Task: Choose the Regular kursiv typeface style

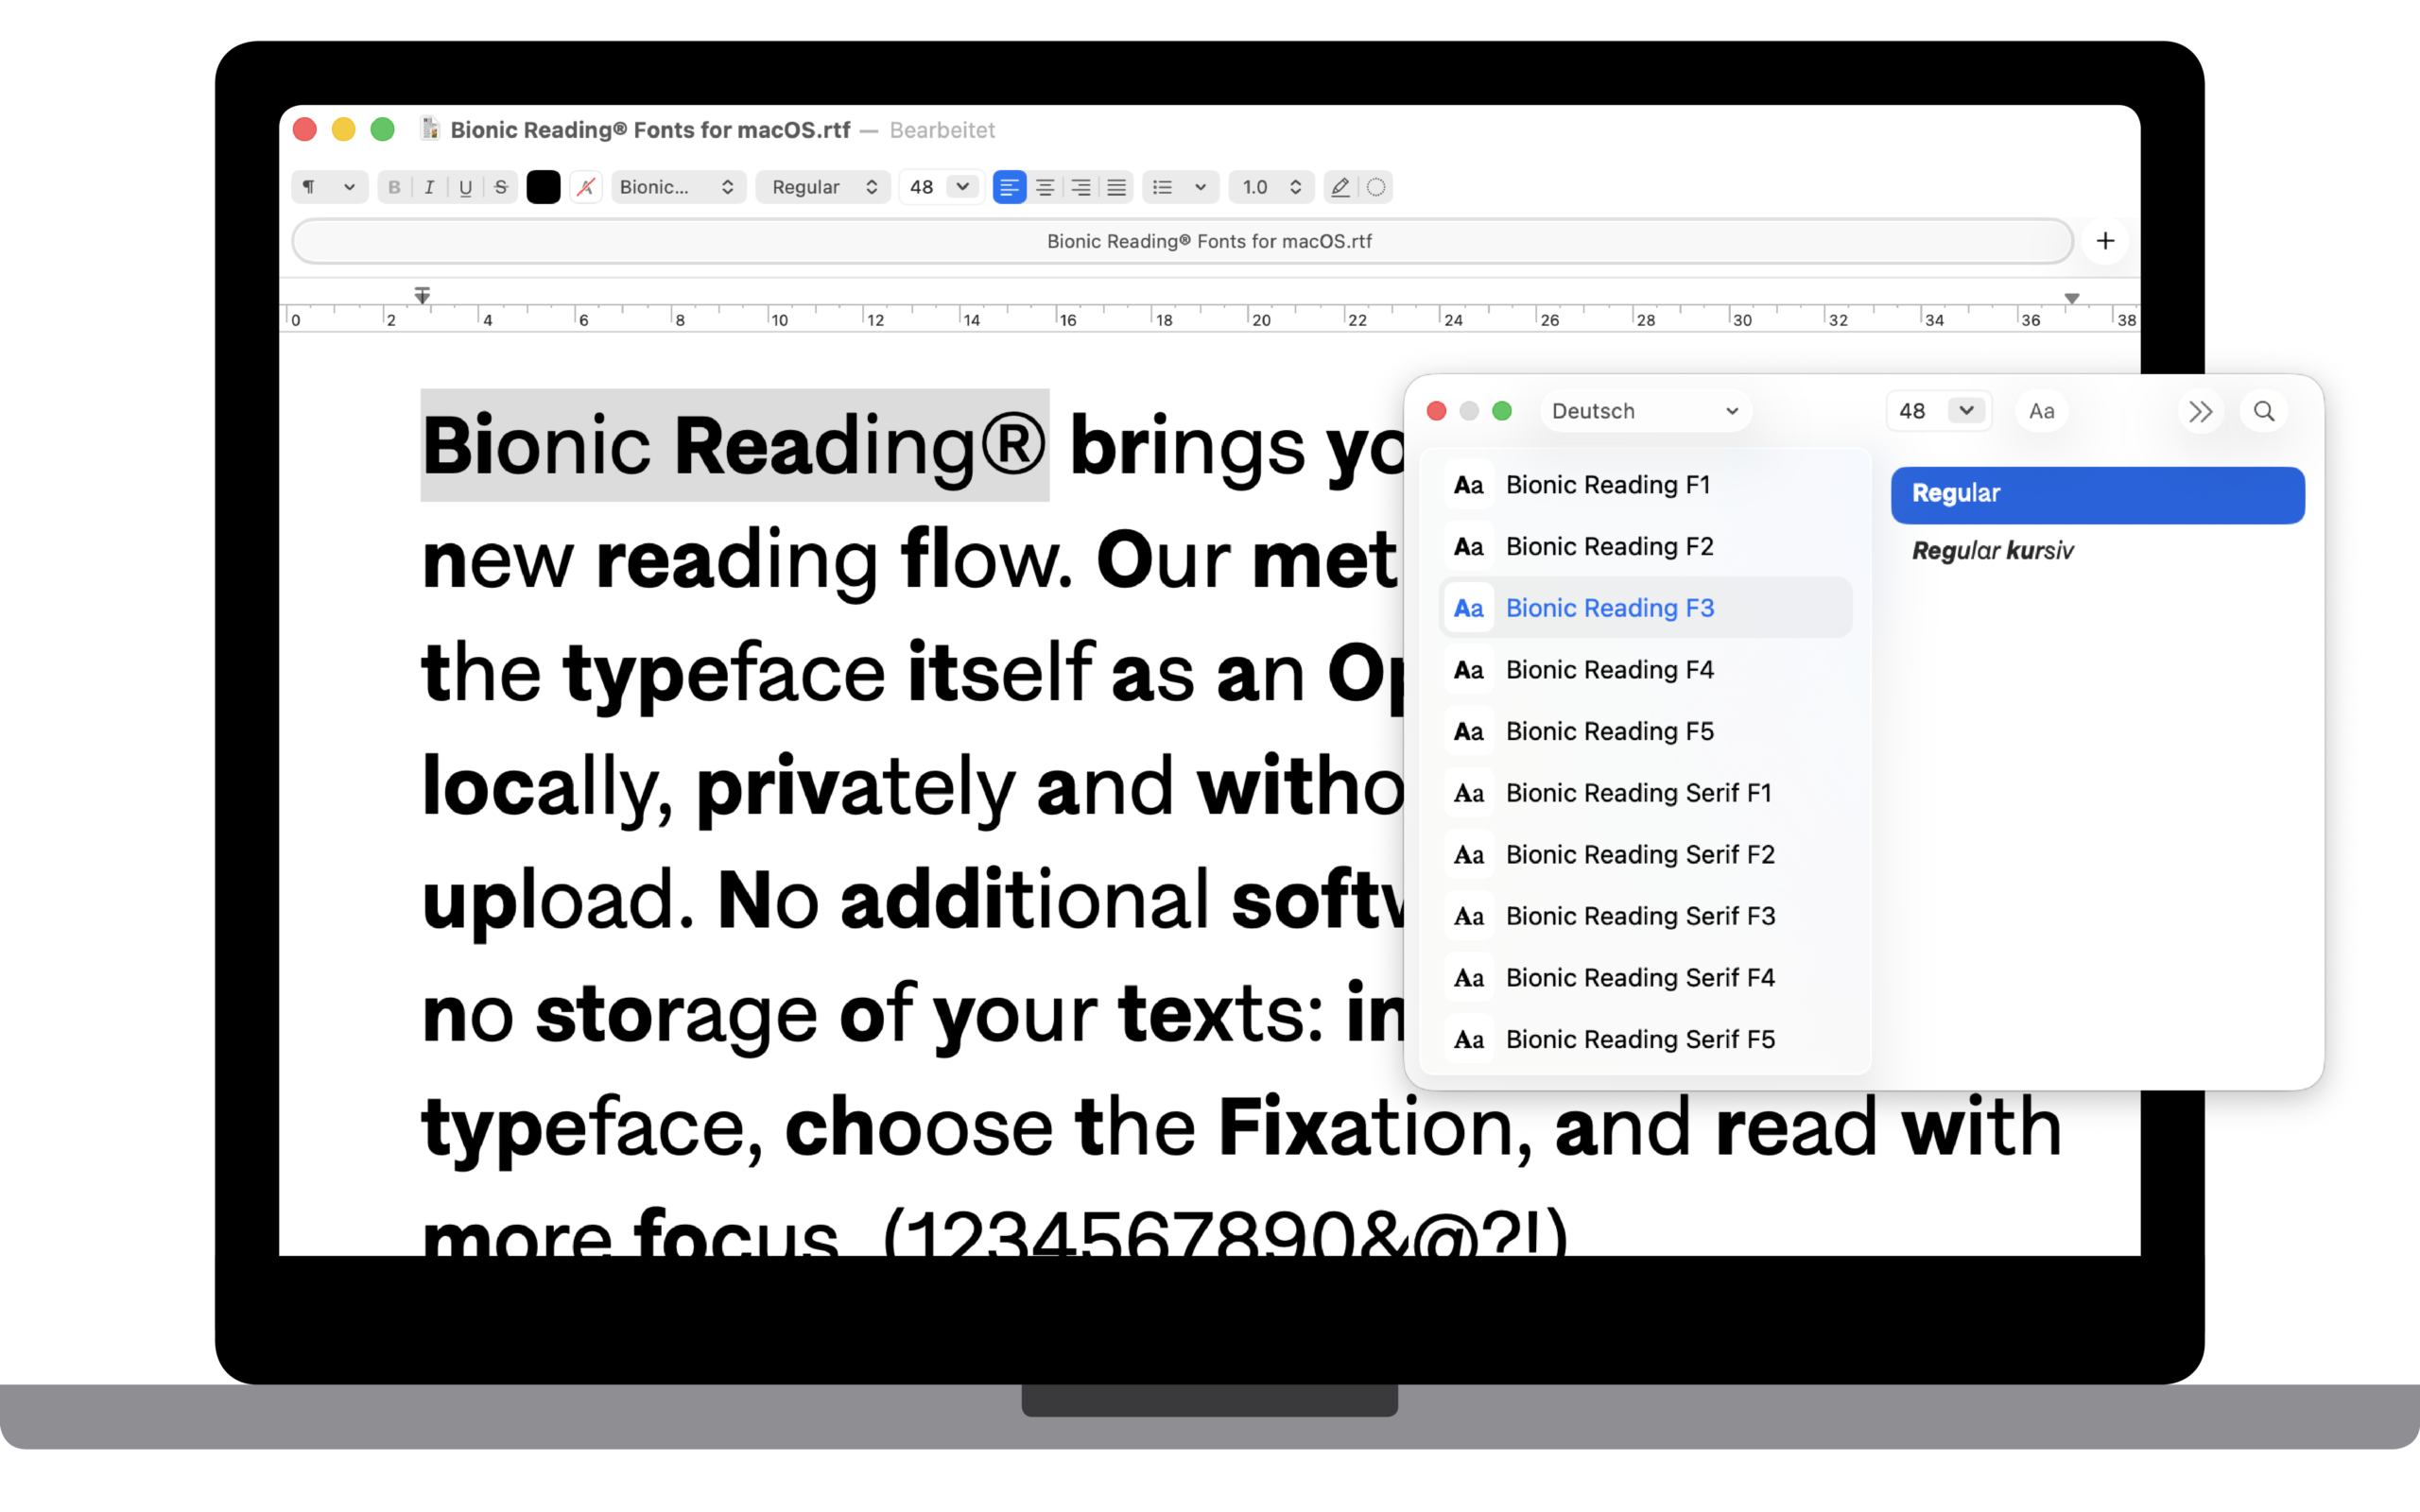Action: 2097,551
